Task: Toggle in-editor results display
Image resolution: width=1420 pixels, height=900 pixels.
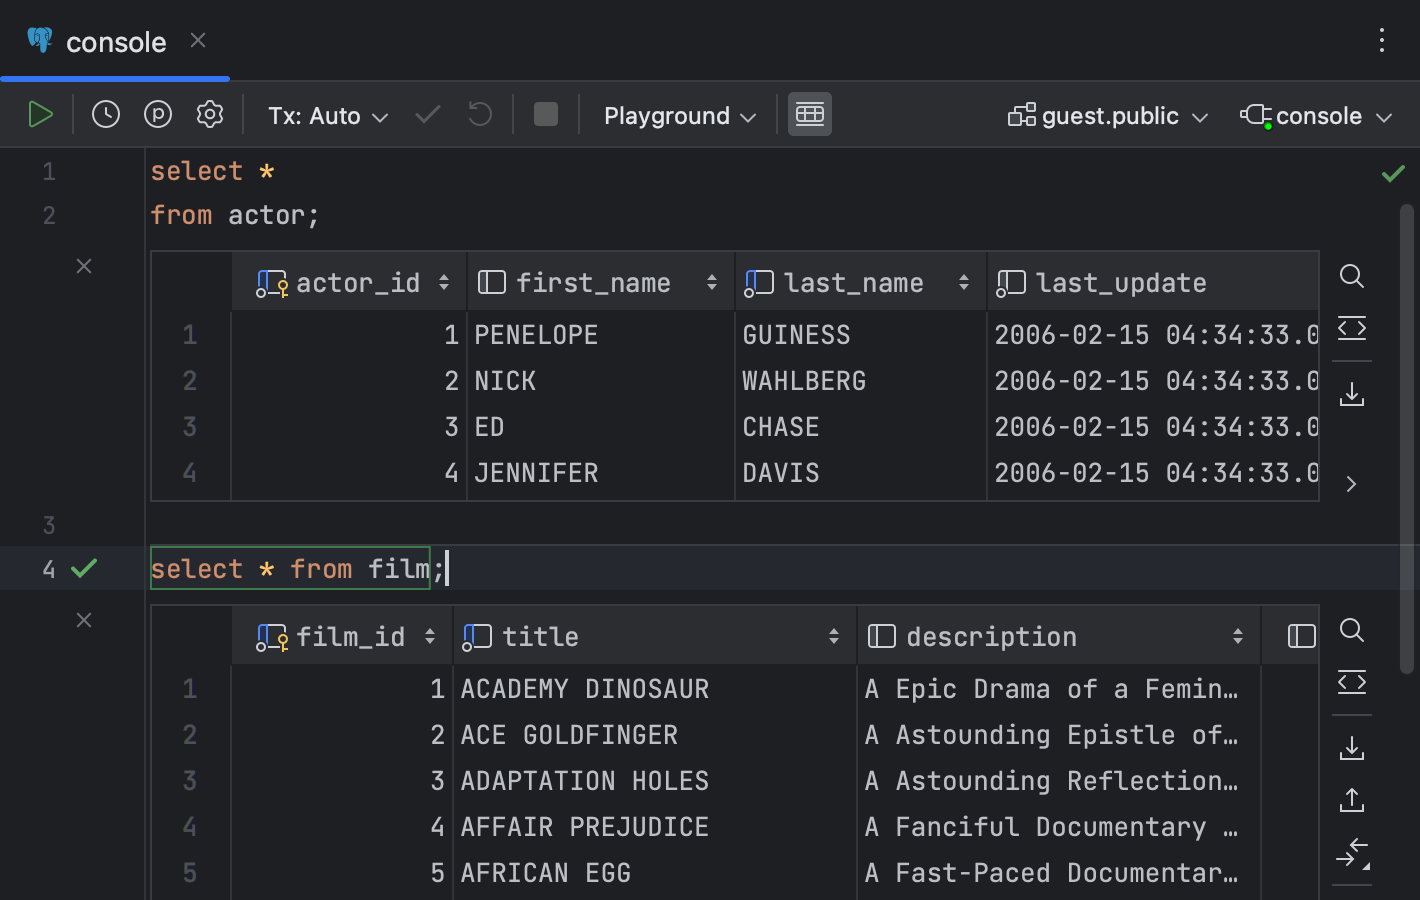Action: tap(809, 114)
